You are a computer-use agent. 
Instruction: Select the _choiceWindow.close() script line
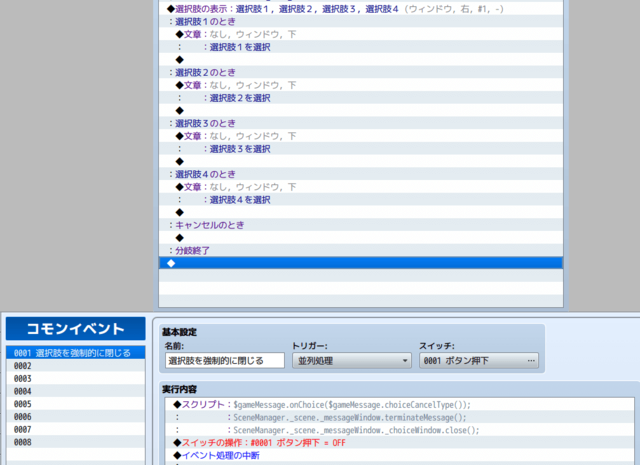pyautogui.click(x=400, y=430)
